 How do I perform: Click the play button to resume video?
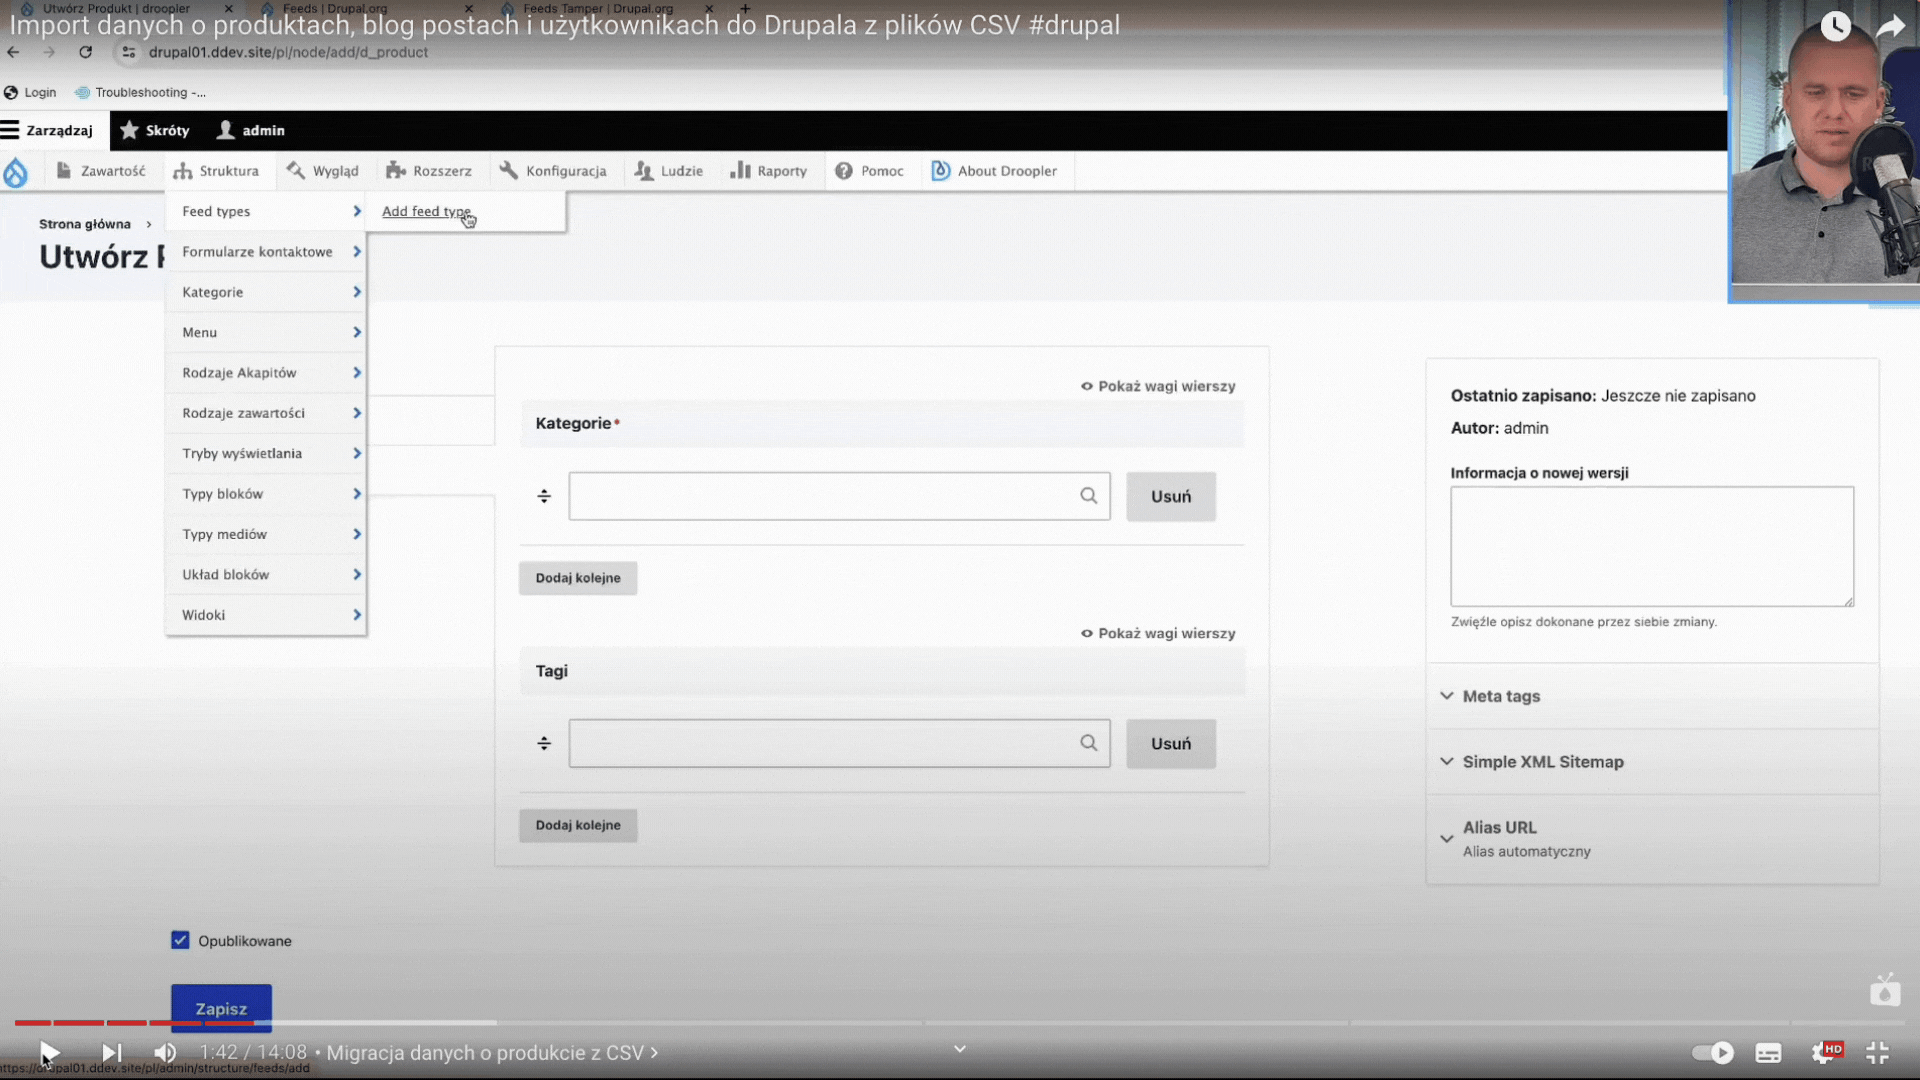(49, 1052)
